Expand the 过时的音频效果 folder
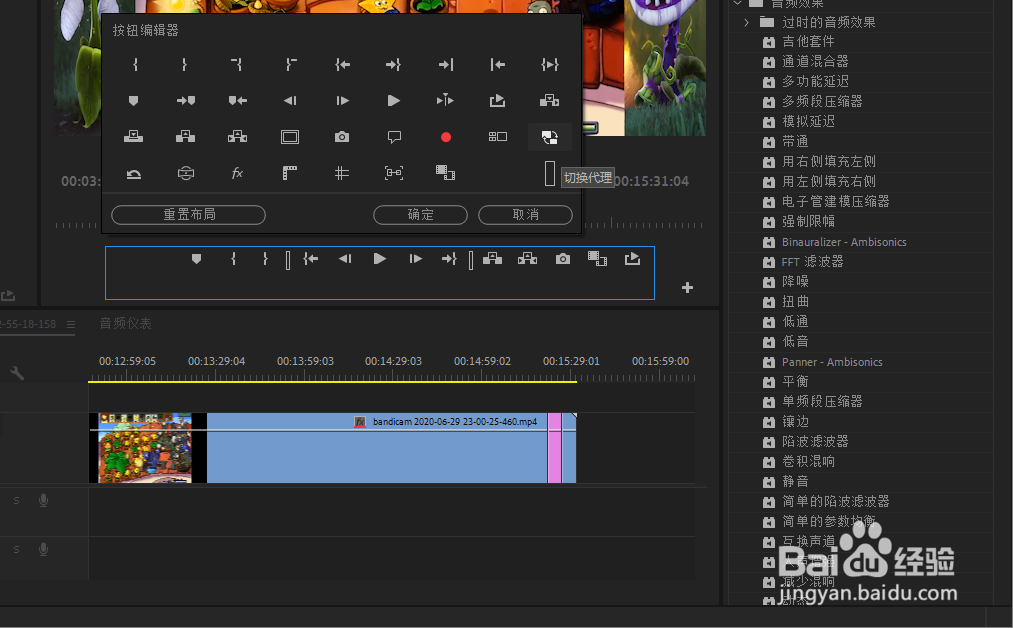Screen dimensions: 1013x628 coord(747,23)
